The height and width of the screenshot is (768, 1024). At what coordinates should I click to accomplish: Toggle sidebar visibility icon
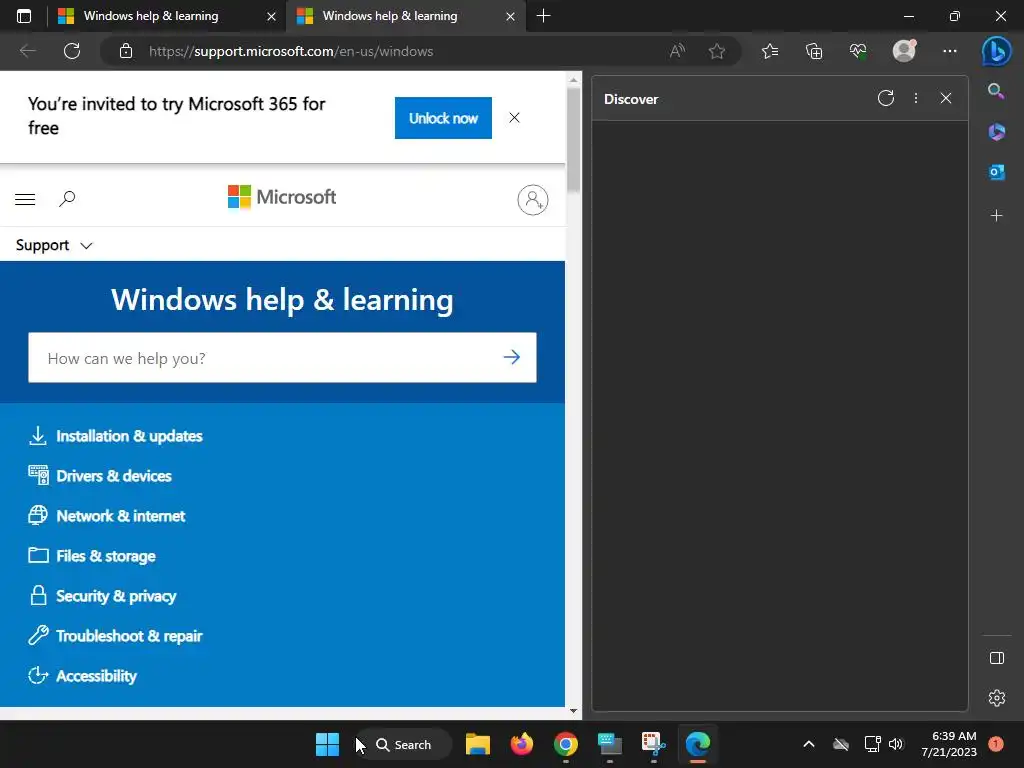click(997, 658)
